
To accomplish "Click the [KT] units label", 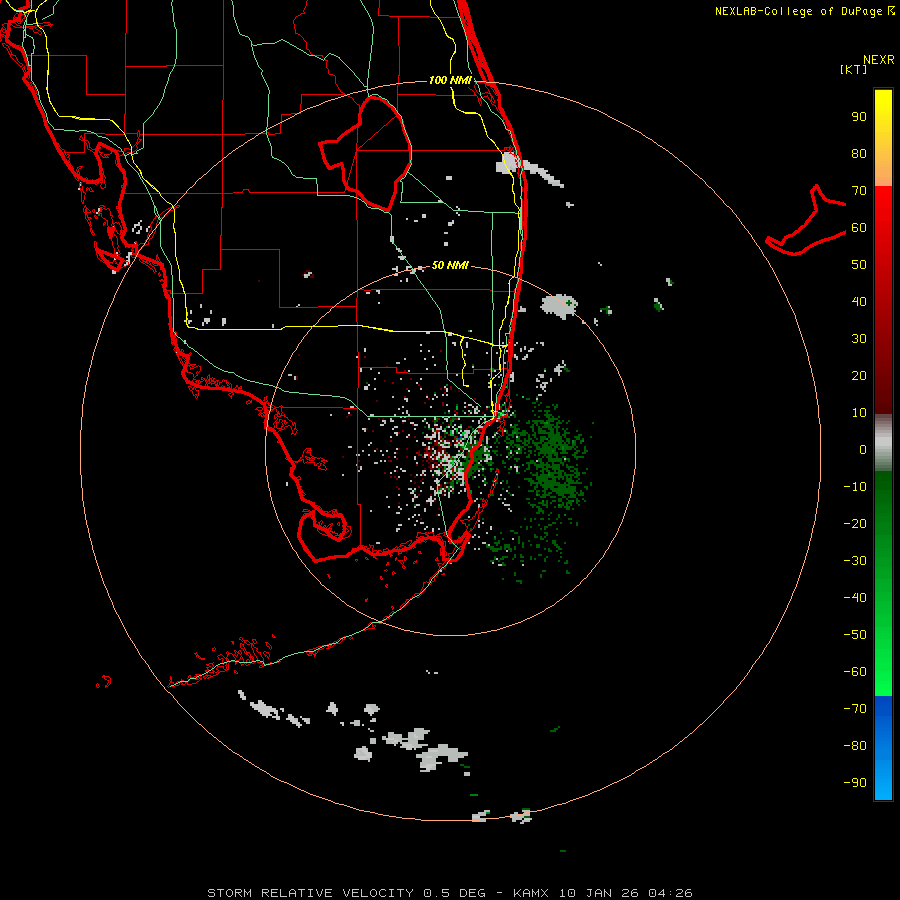I will click(x=853, y=69).
